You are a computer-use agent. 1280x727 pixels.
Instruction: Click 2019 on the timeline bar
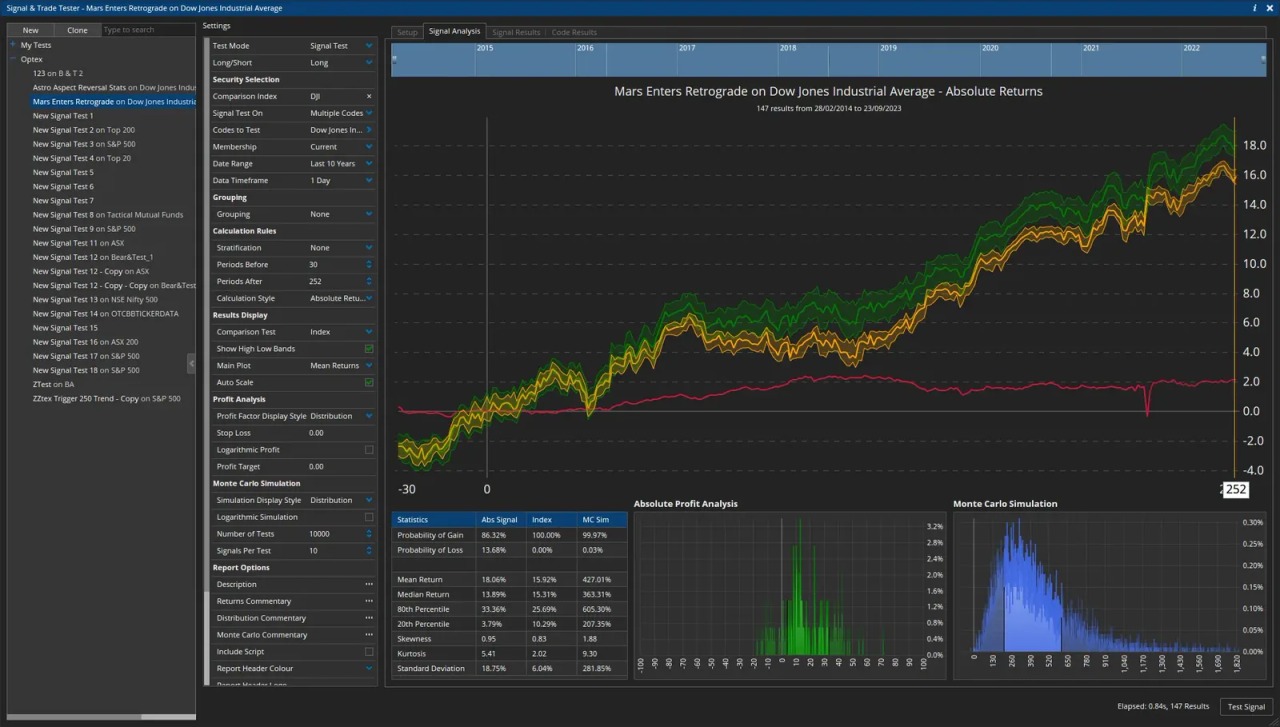pos(888,48)
